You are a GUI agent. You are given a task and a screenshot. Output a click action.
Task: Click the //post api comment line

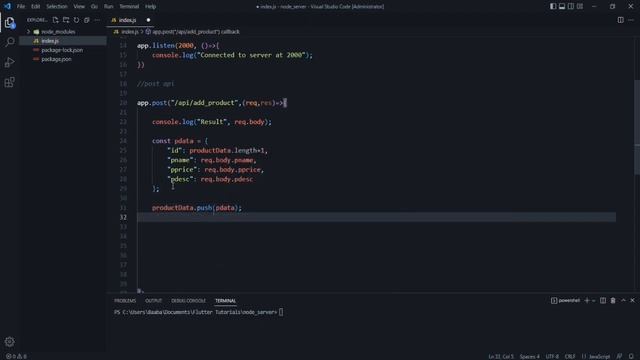(156, 84)
